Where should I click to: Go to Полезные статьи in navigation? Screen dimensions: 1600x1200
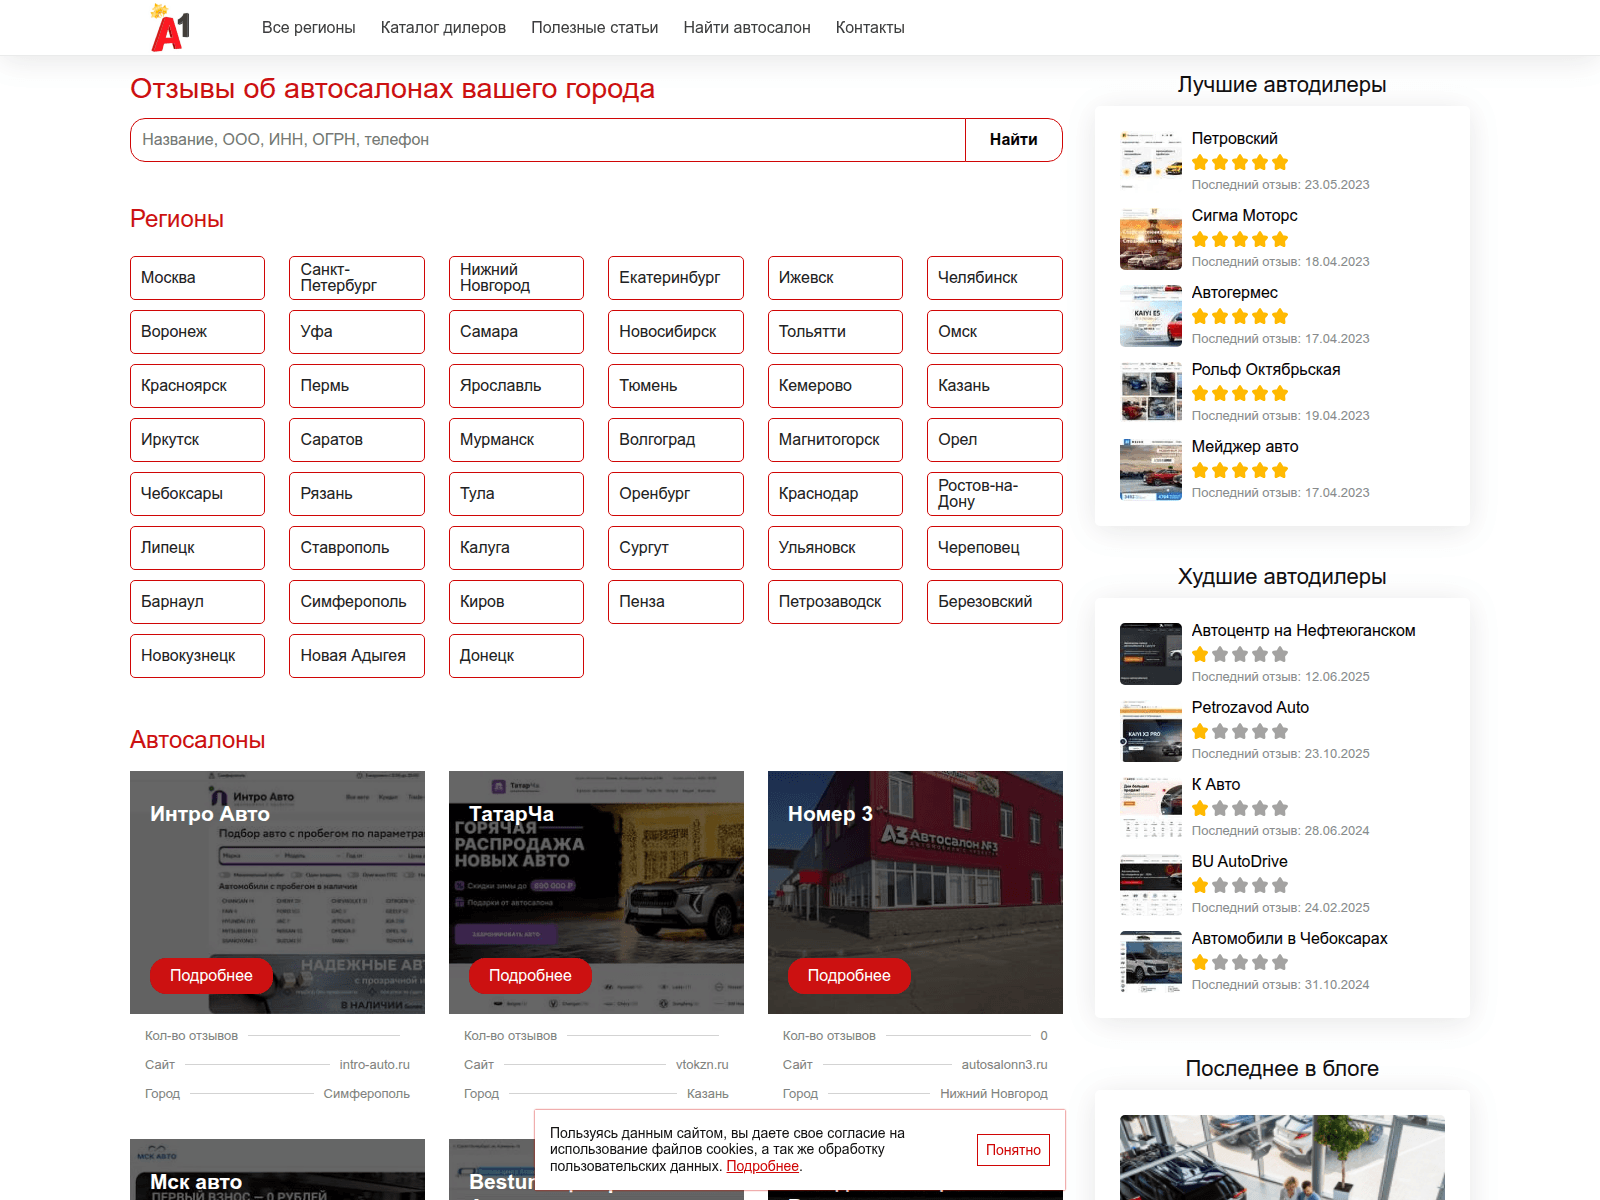pos(594,28)
